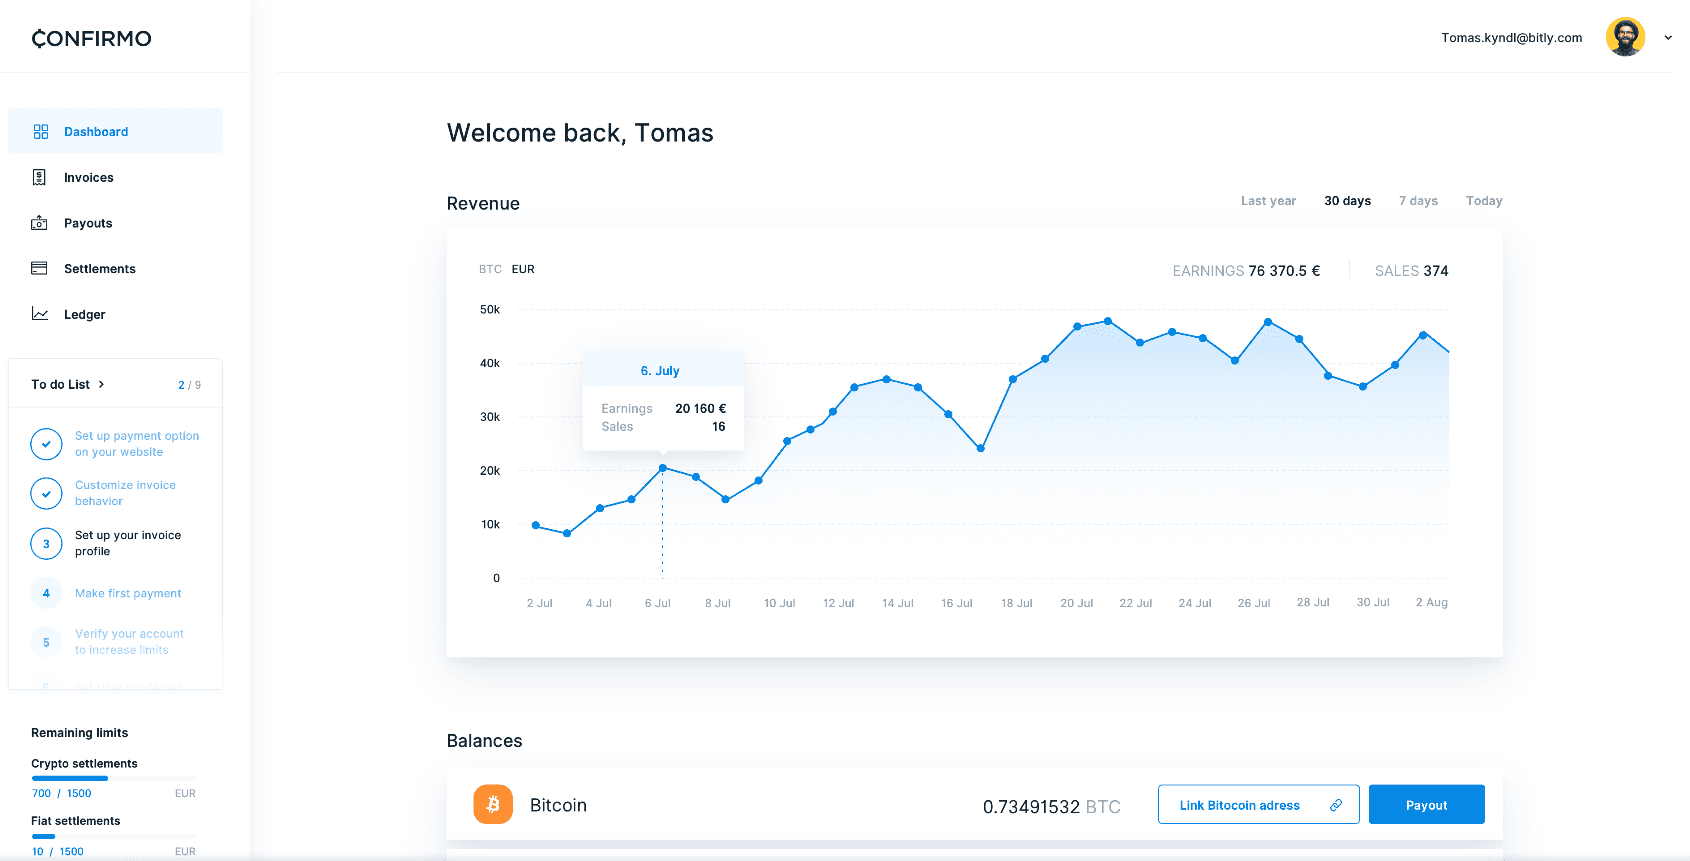
Task: Click the orange Bitcoin logo icon
Action: click(493, 804)
